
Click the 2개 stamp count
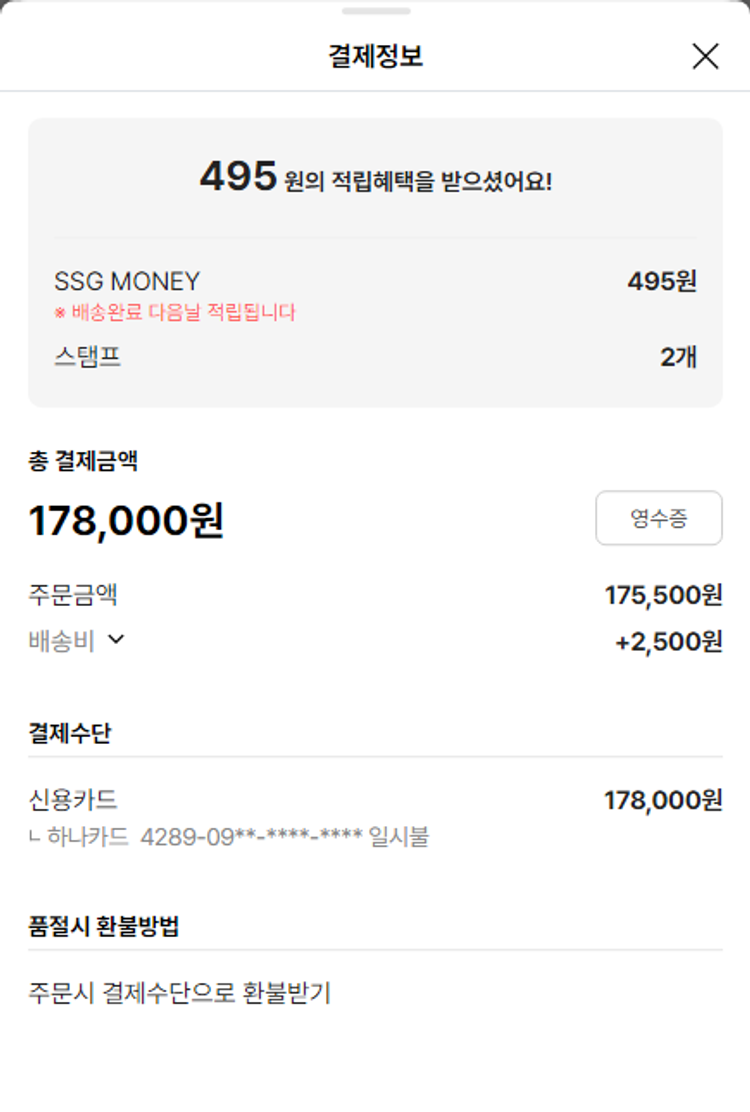(x=677, y=357)
